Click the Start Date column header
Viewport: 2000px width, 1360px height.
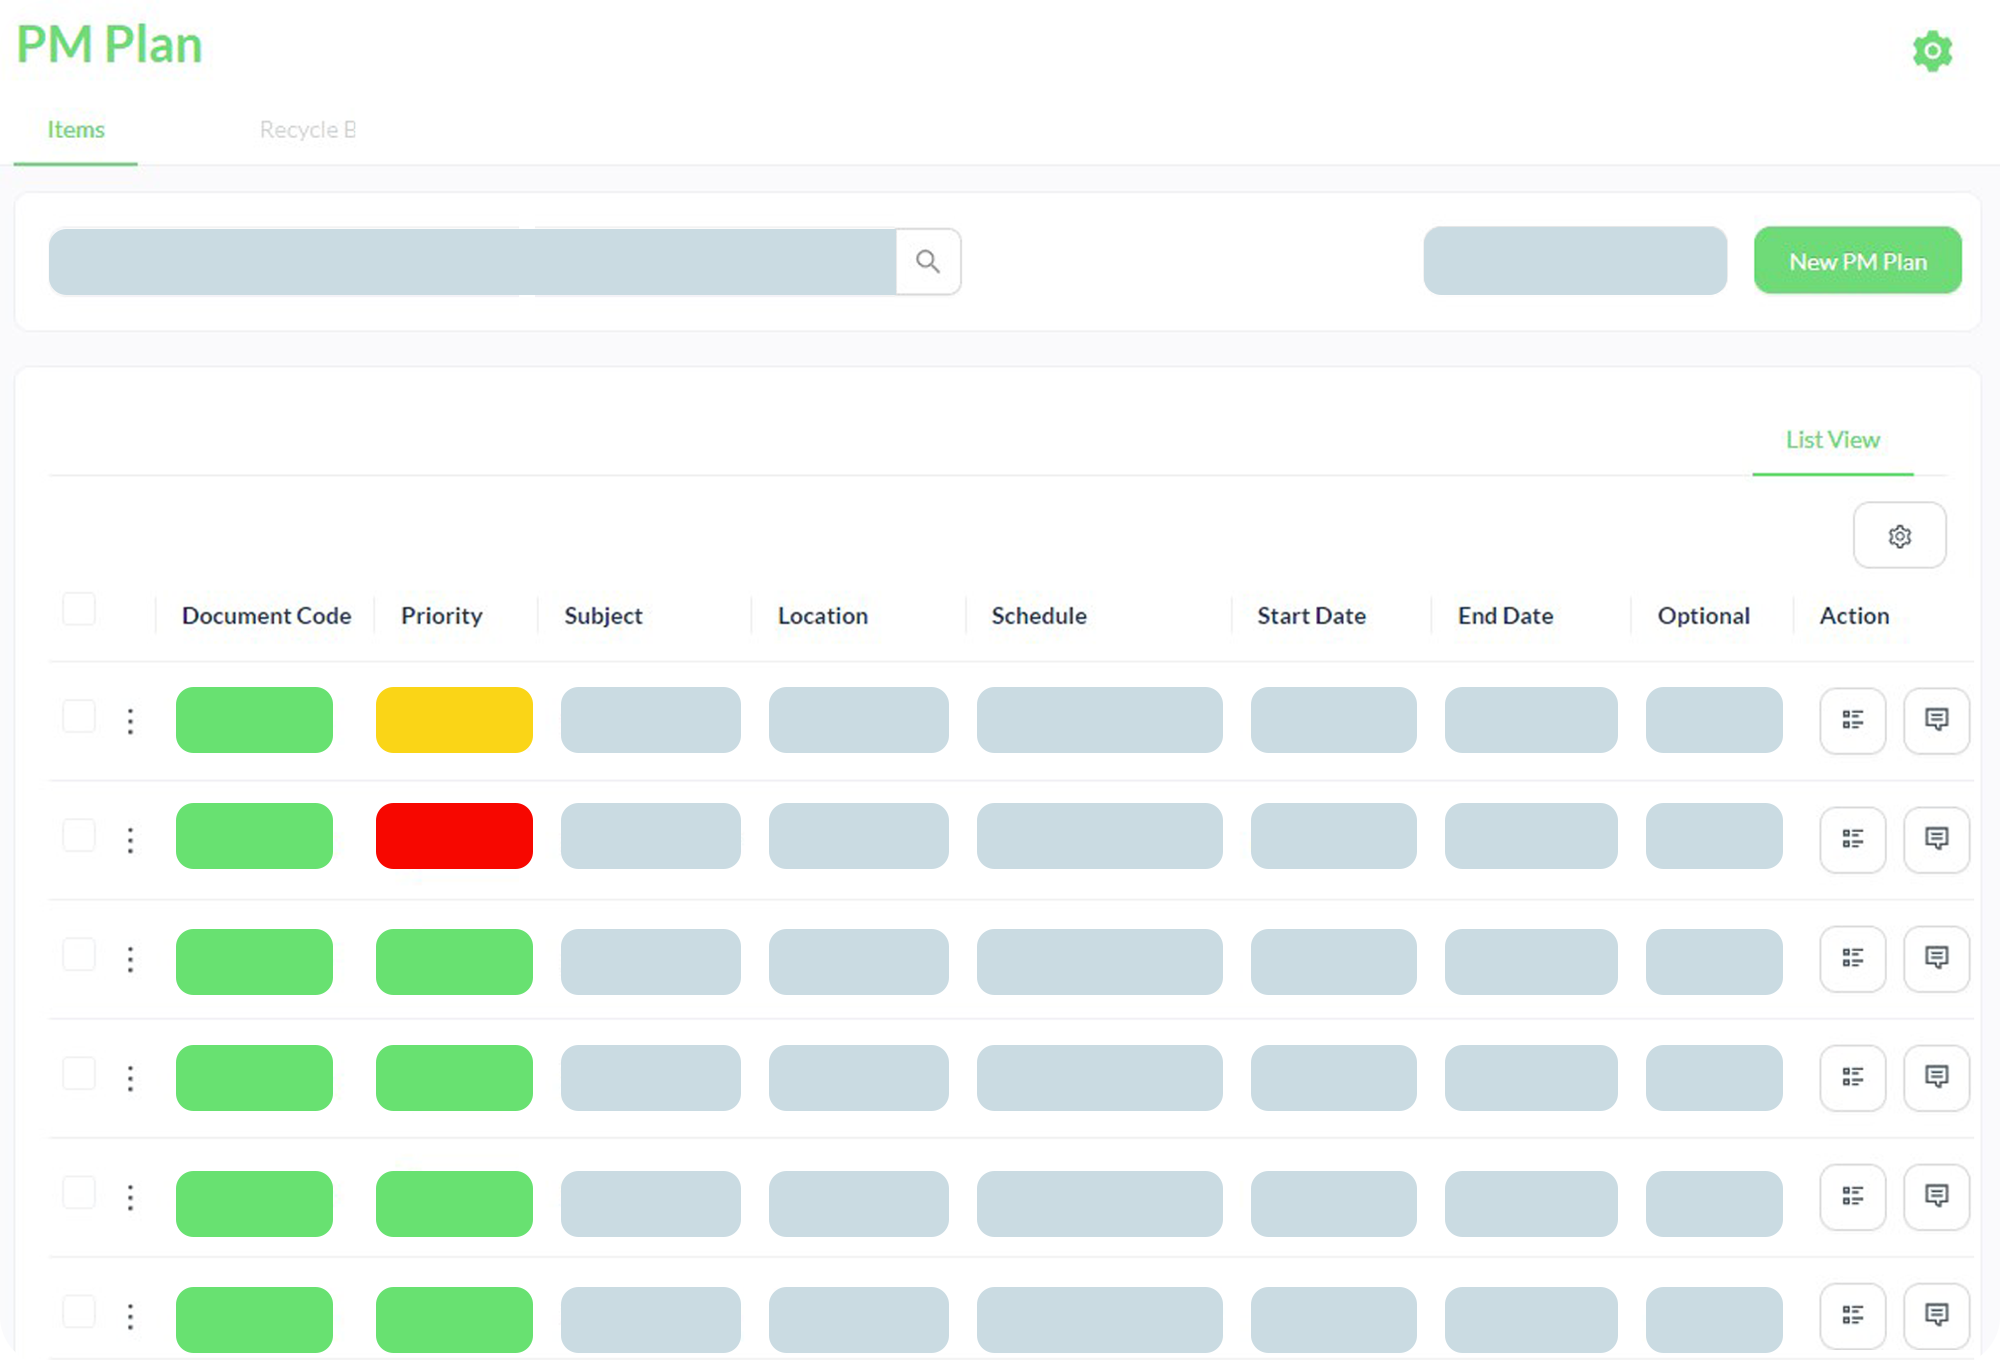(x=1311, y=616)
